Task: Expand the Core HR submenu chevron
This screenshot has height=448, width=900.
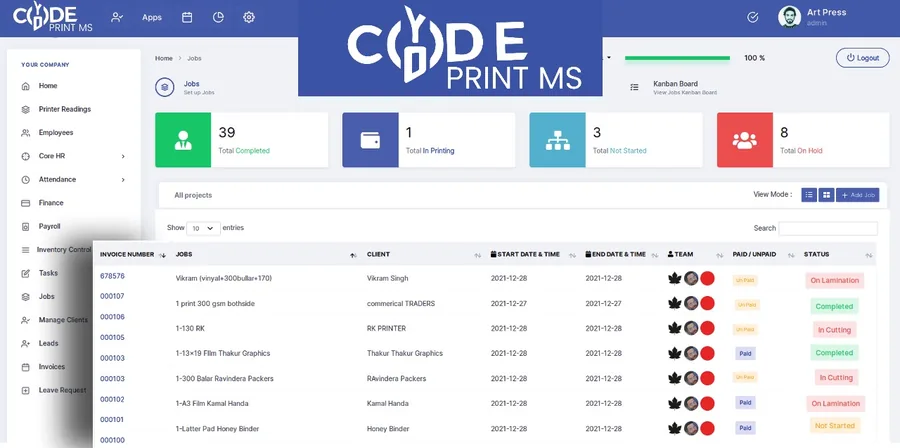Action: 123,156
